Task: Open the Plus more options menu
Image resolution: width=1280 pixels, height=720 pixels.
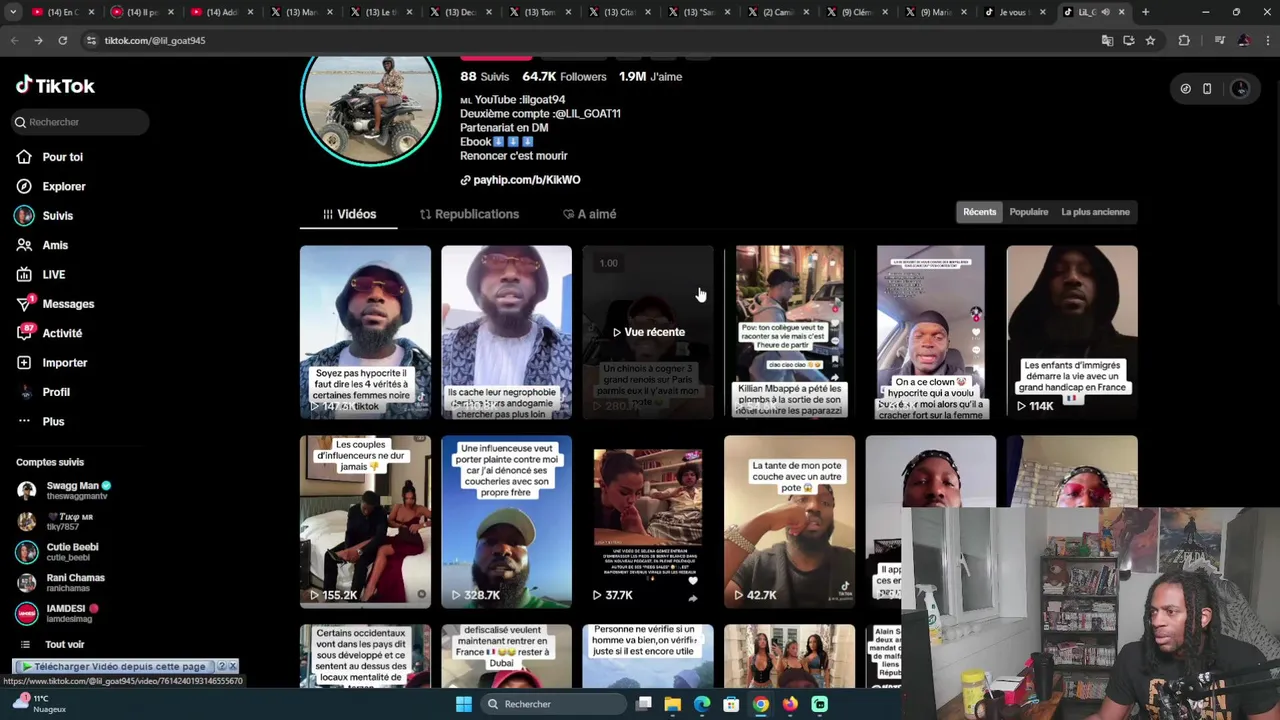Action: [53, 422]
